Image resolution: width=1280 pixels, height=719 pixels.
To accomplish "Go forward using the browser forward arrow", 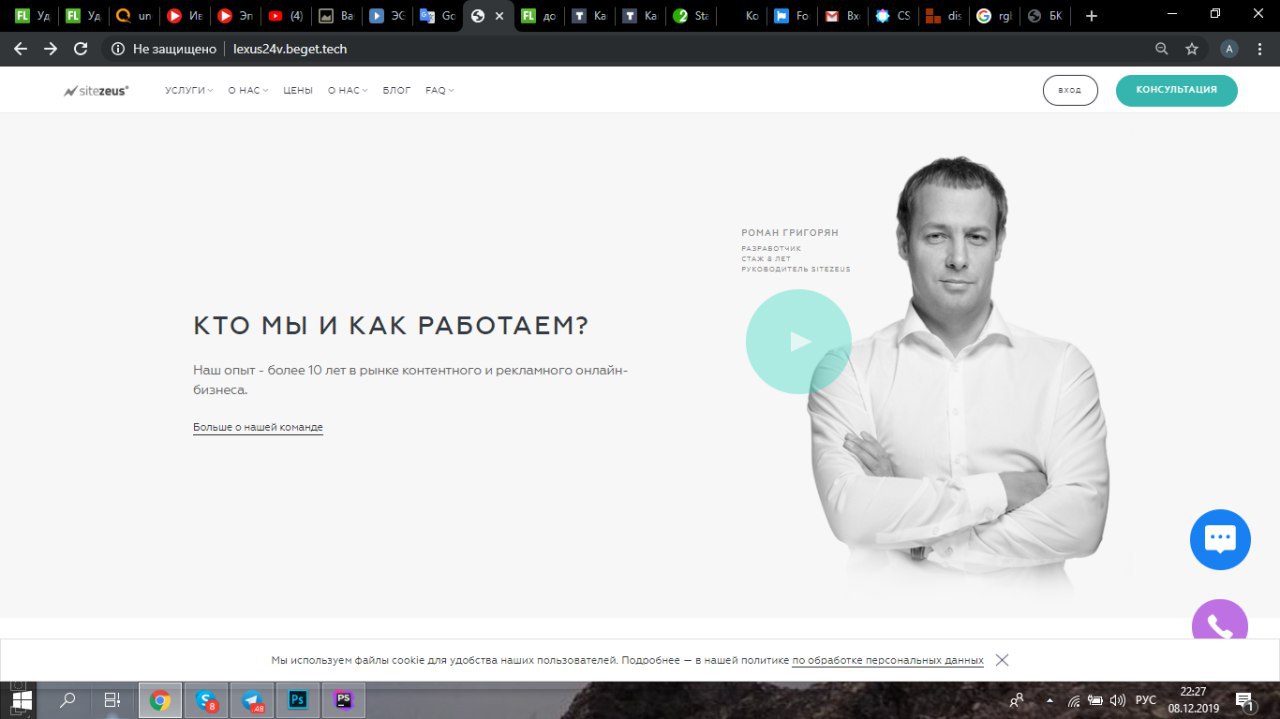I will (x=50, y=48).
